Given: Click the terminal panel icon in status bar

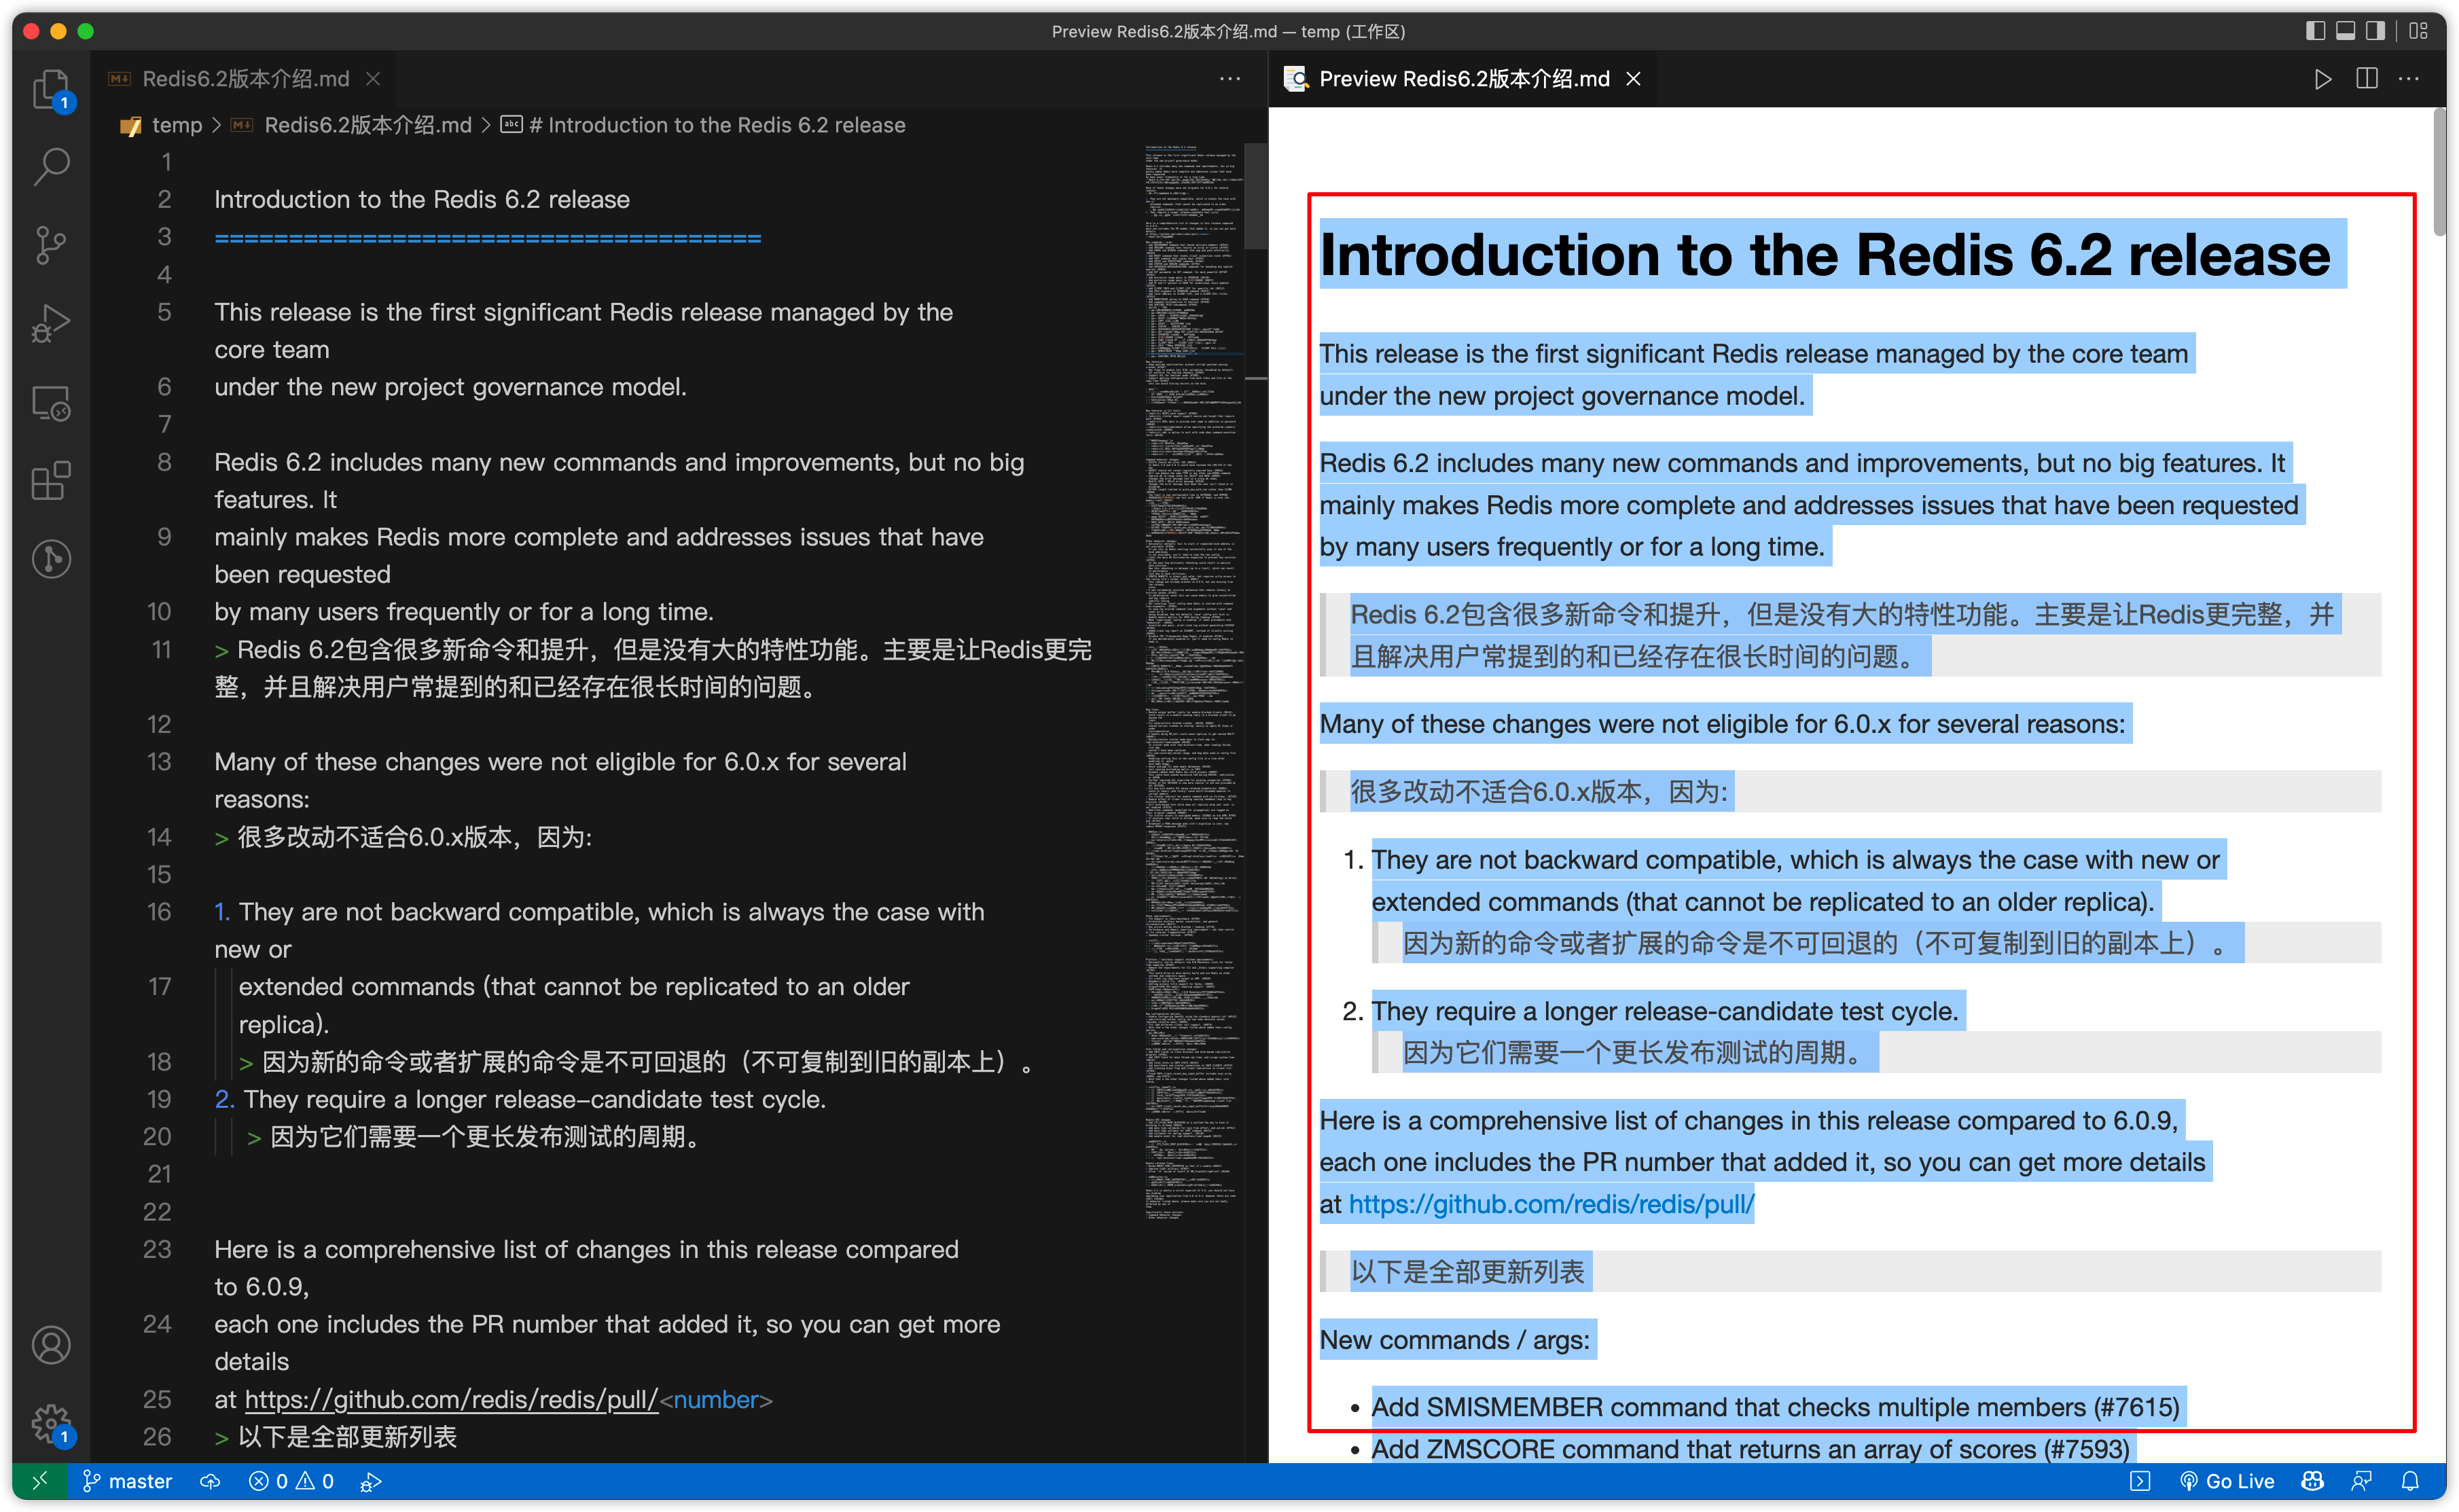Looking at the screenshot, I should [2140, 1481].
